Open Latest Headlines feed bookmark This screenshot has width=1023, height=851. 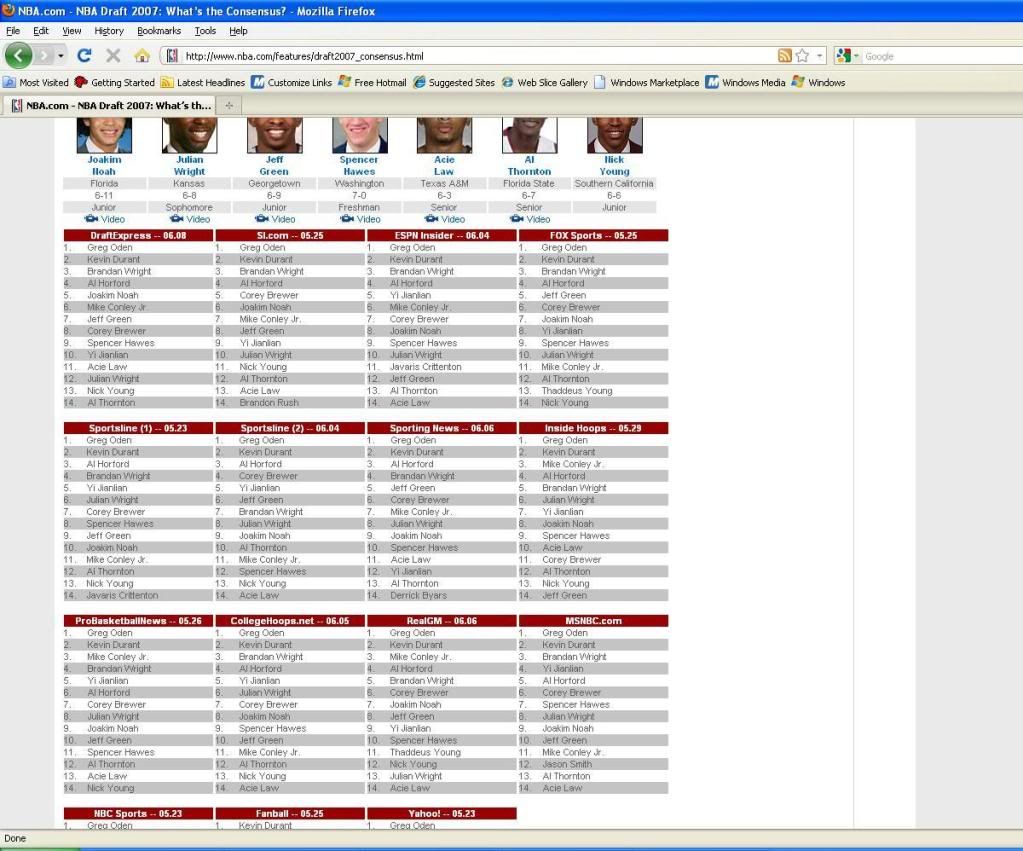click(x=203, y=82)
